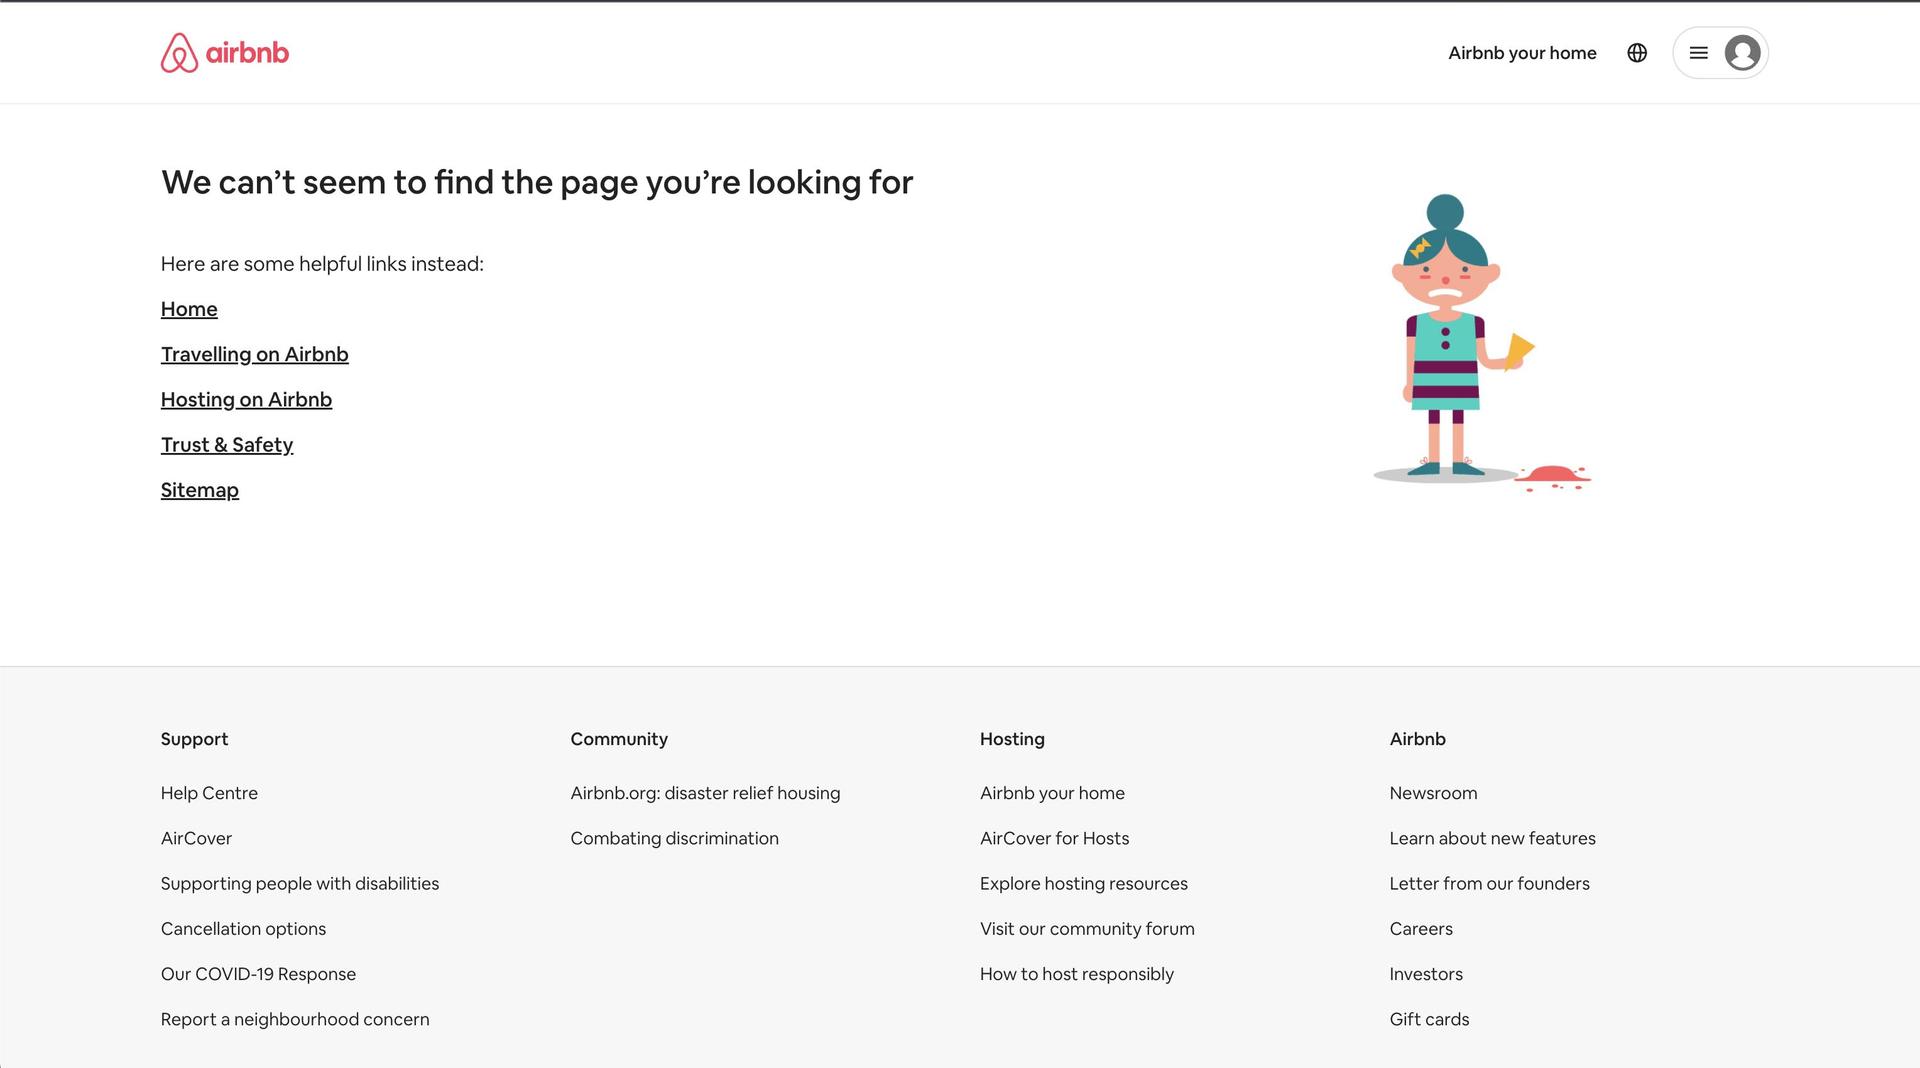Open the hamburger menu icon
This screenshot has height=1068, width=1920.
[1698, 53]
